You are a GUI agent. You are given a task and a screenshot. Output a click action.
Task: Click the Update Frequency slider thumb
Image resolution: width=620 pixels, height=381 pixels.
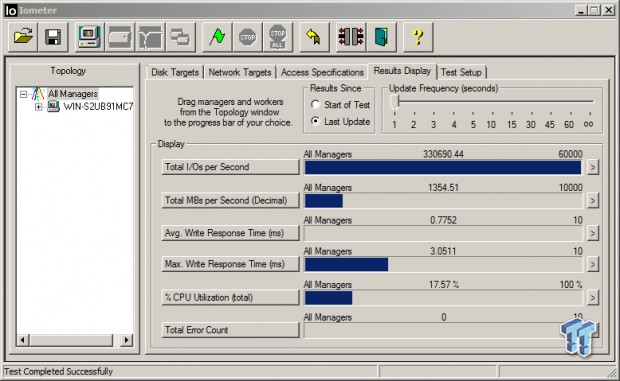(394, 102)
